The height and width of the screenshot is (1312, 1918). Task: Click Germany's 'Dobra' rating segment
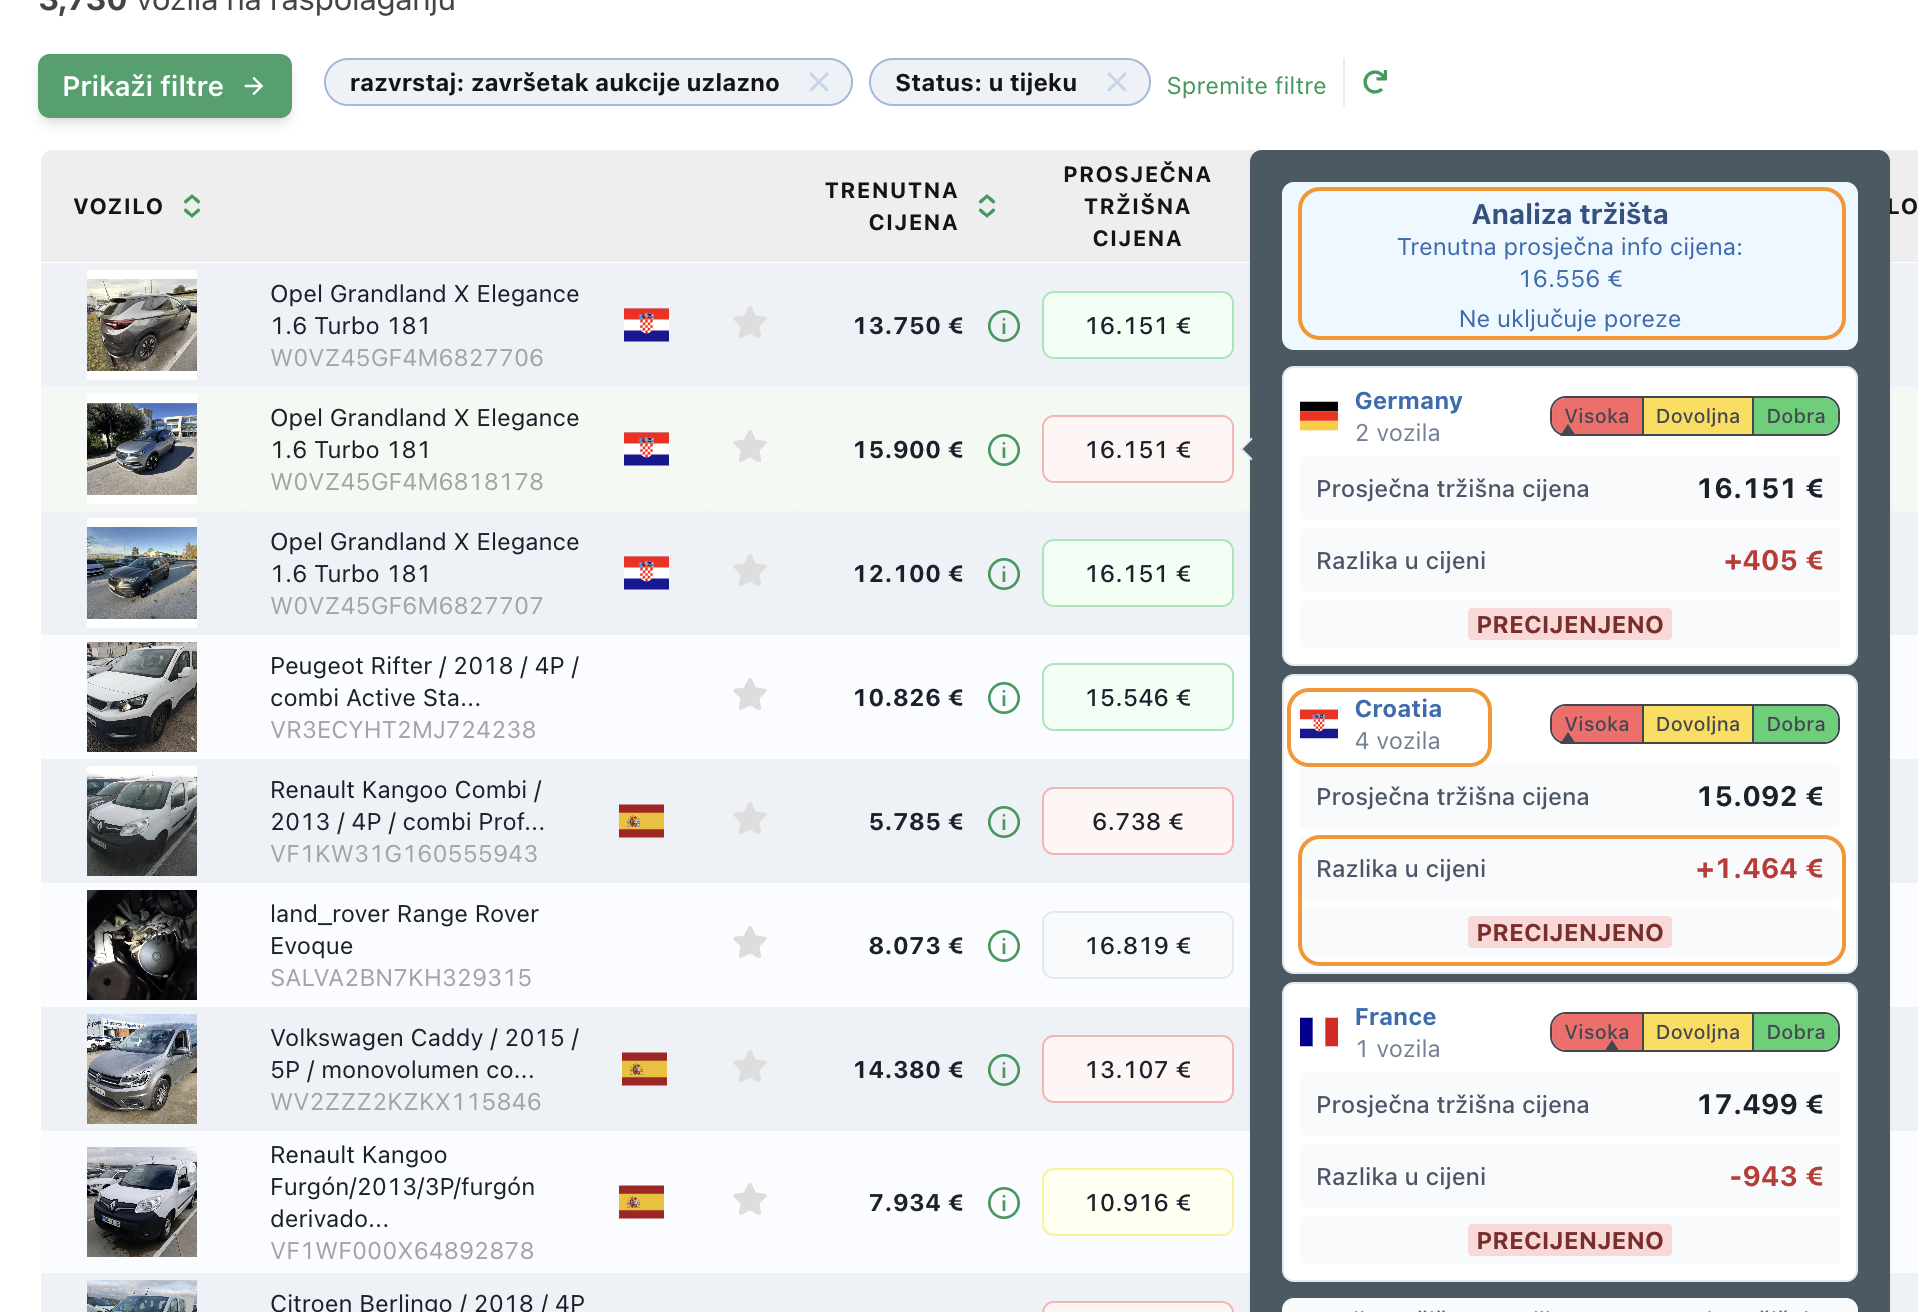point(1795,416)
